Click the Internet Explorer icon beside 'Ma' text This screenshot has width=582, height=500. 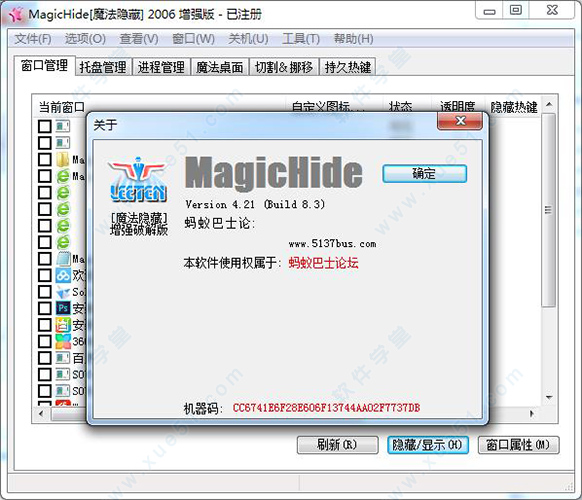63,176
